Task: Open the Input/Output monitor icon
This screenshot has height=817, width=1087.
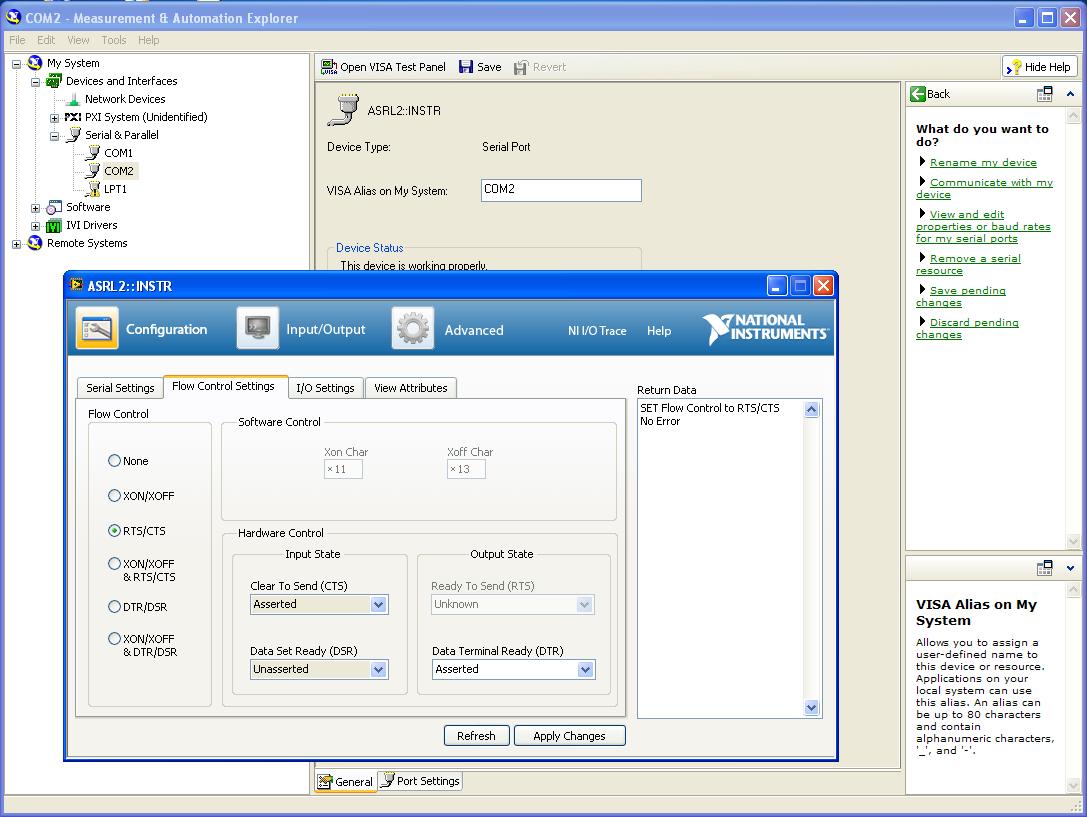Action: tap(257, 328)
